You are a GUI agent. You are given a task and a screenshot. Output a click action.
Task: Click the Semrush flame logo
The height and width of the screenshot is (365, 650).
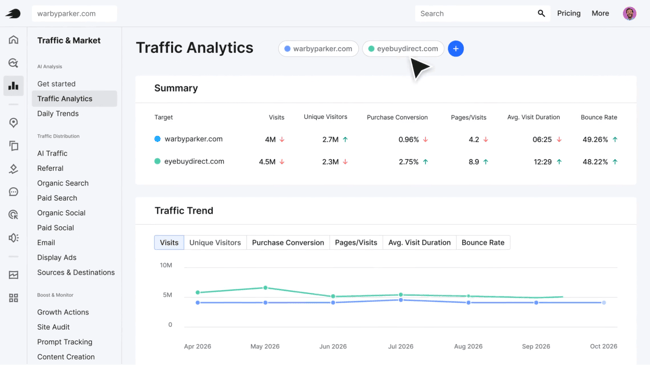coord(13,14)
